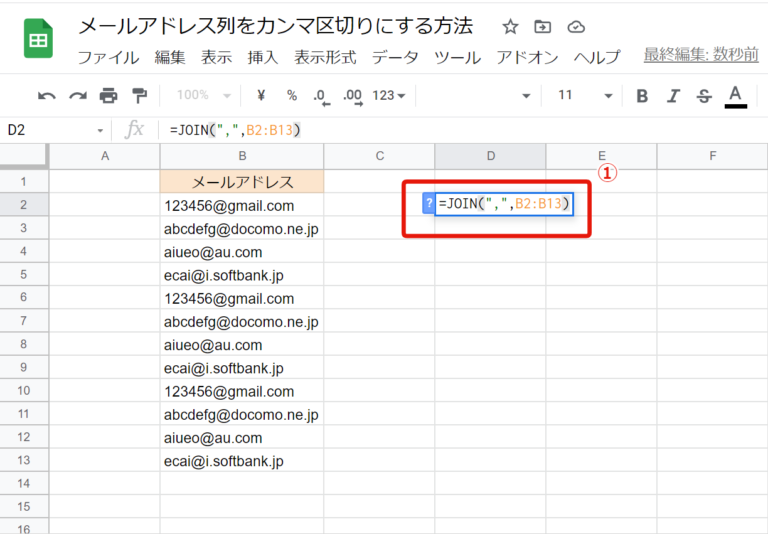Select column A header

point(104,156)
